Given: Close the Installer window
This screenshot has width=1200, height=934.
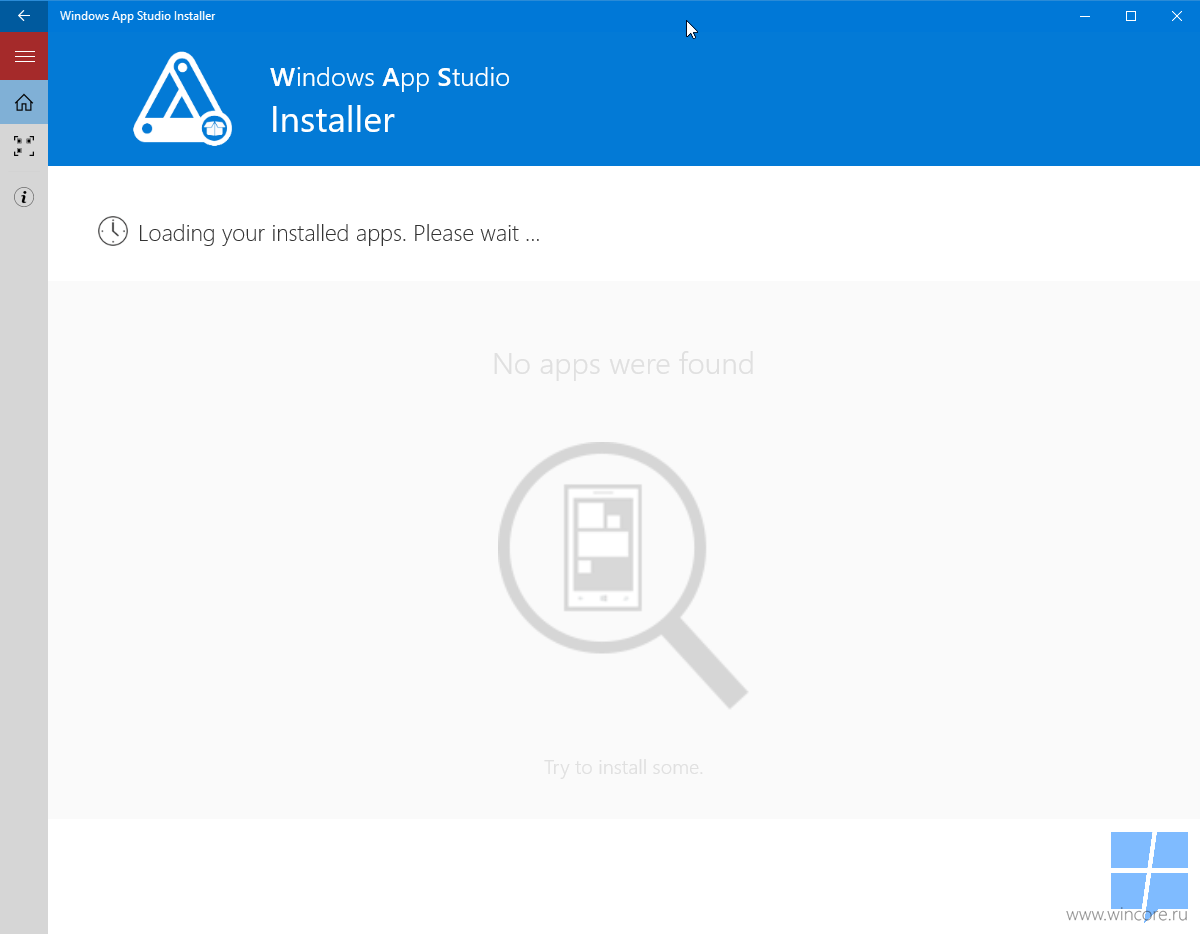Looking at the screenshot, I should click(1177, 16).
